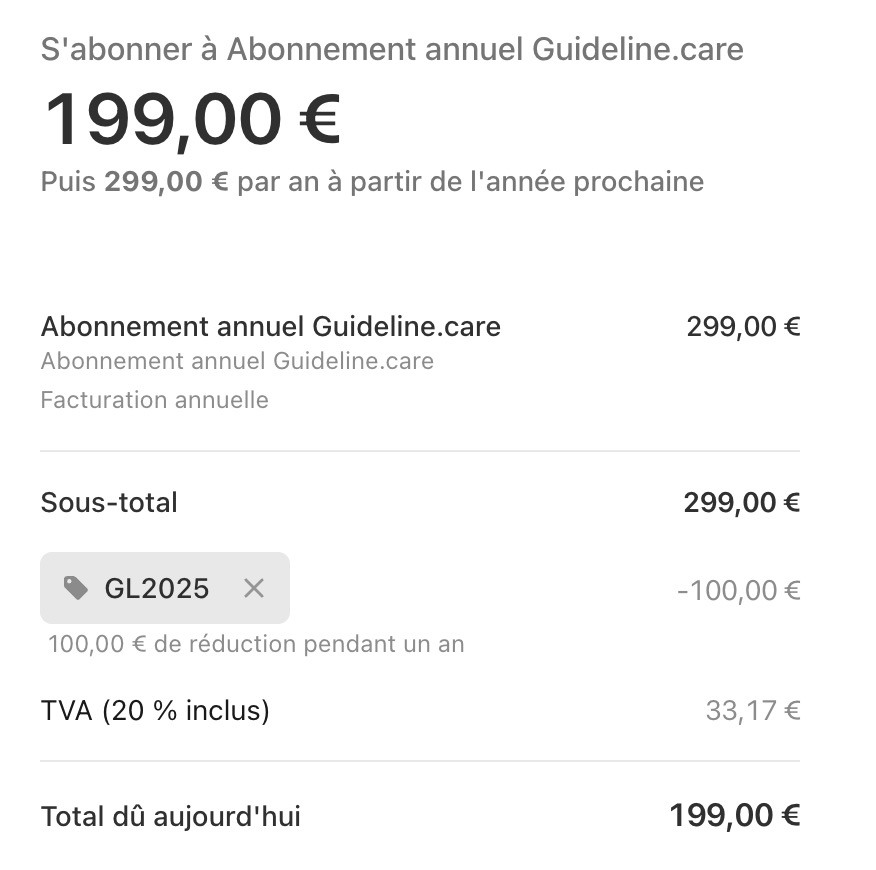Click the -100,00 € discount amount

739,590
